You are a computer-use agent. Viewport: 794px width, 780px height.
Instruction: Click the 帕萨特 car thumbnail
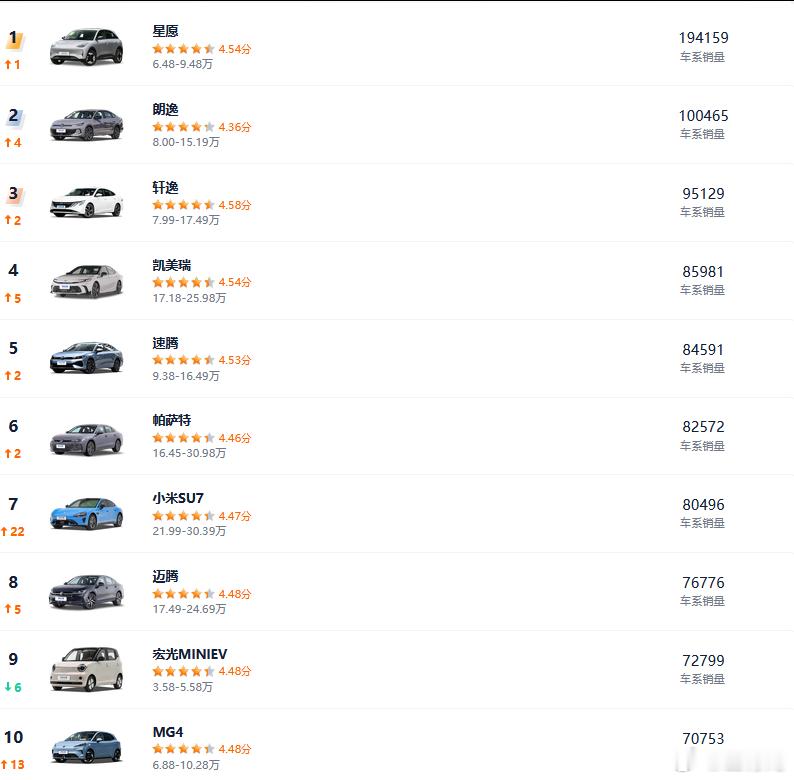(87, 439)
